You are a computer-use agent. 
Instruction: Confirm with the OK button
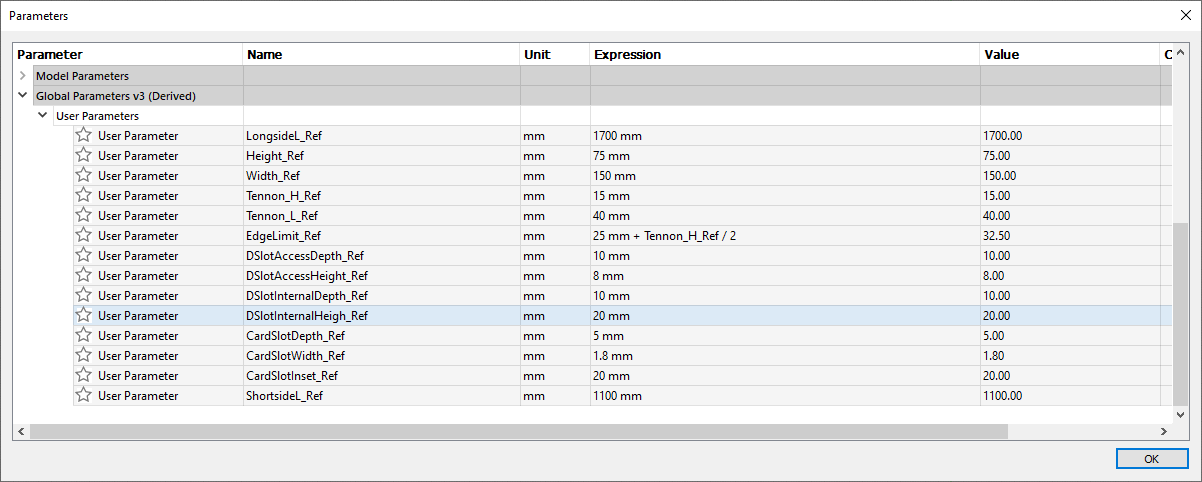point(1151,459)
